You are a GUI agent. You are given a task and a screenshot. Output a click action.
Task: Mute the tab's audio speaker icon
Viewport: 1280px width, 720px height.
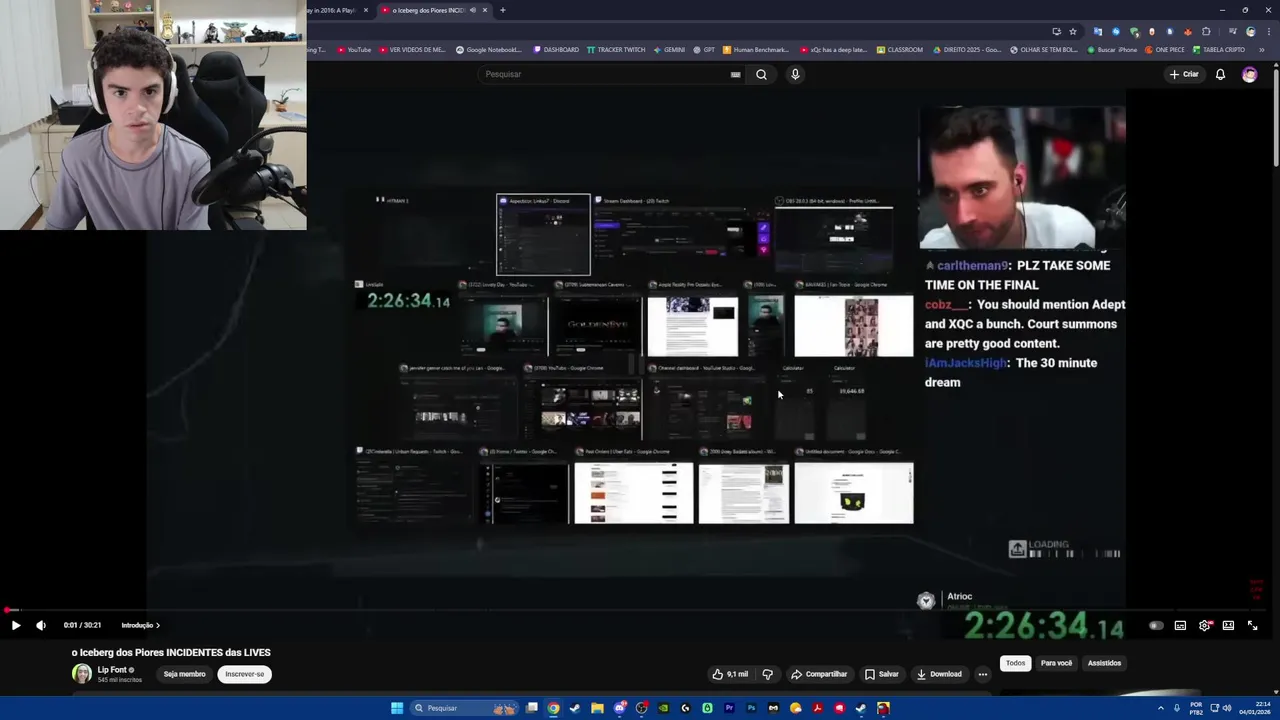point(472,10)
